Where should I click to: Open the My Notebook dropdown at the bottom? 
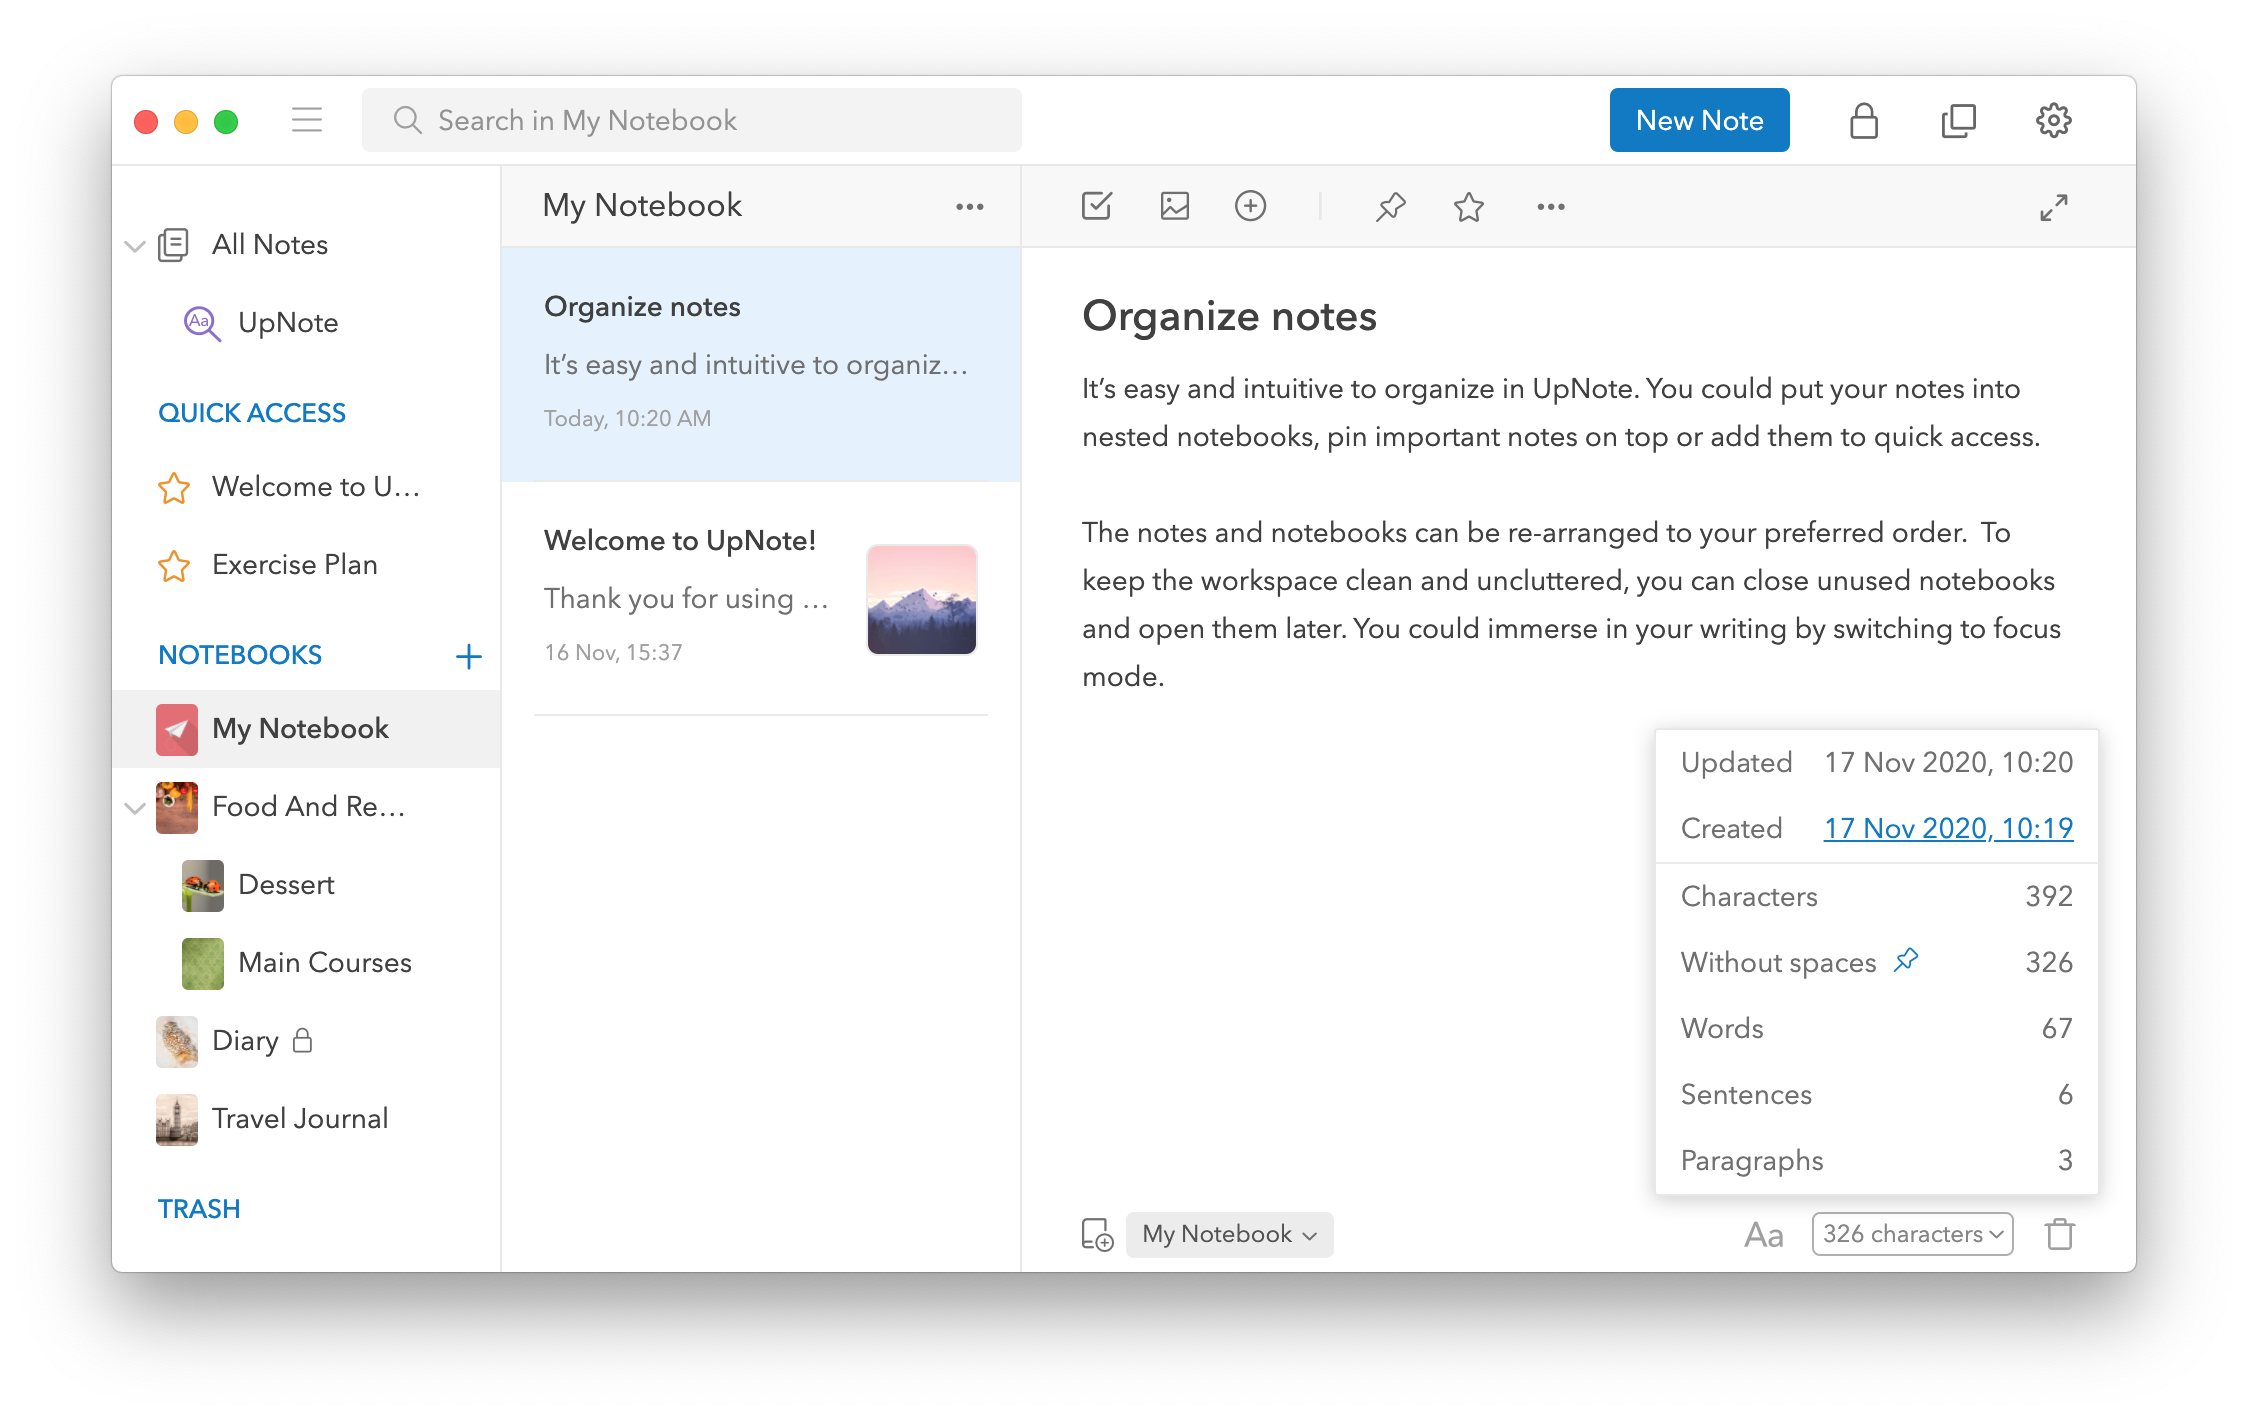[1229, 1234]
